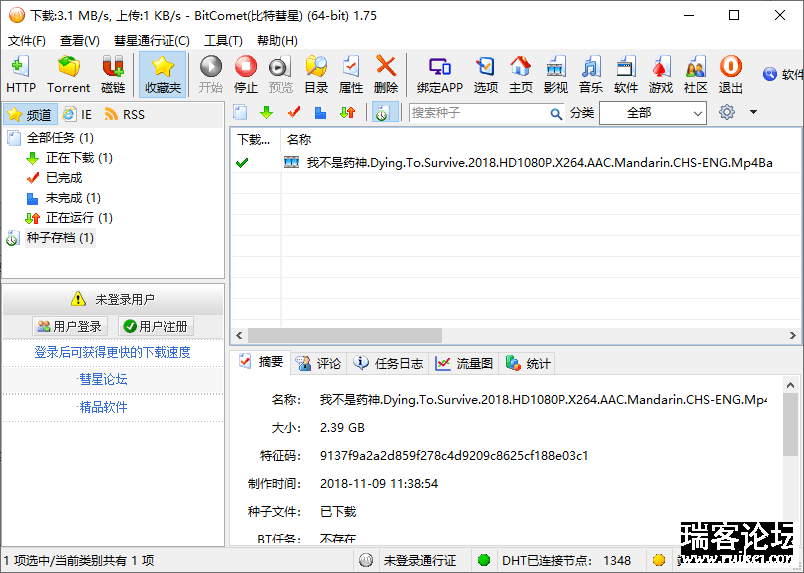Viewport: 804px width, 573px height.
Task: Switch to the 任务日志 tab
Action: 388,364
